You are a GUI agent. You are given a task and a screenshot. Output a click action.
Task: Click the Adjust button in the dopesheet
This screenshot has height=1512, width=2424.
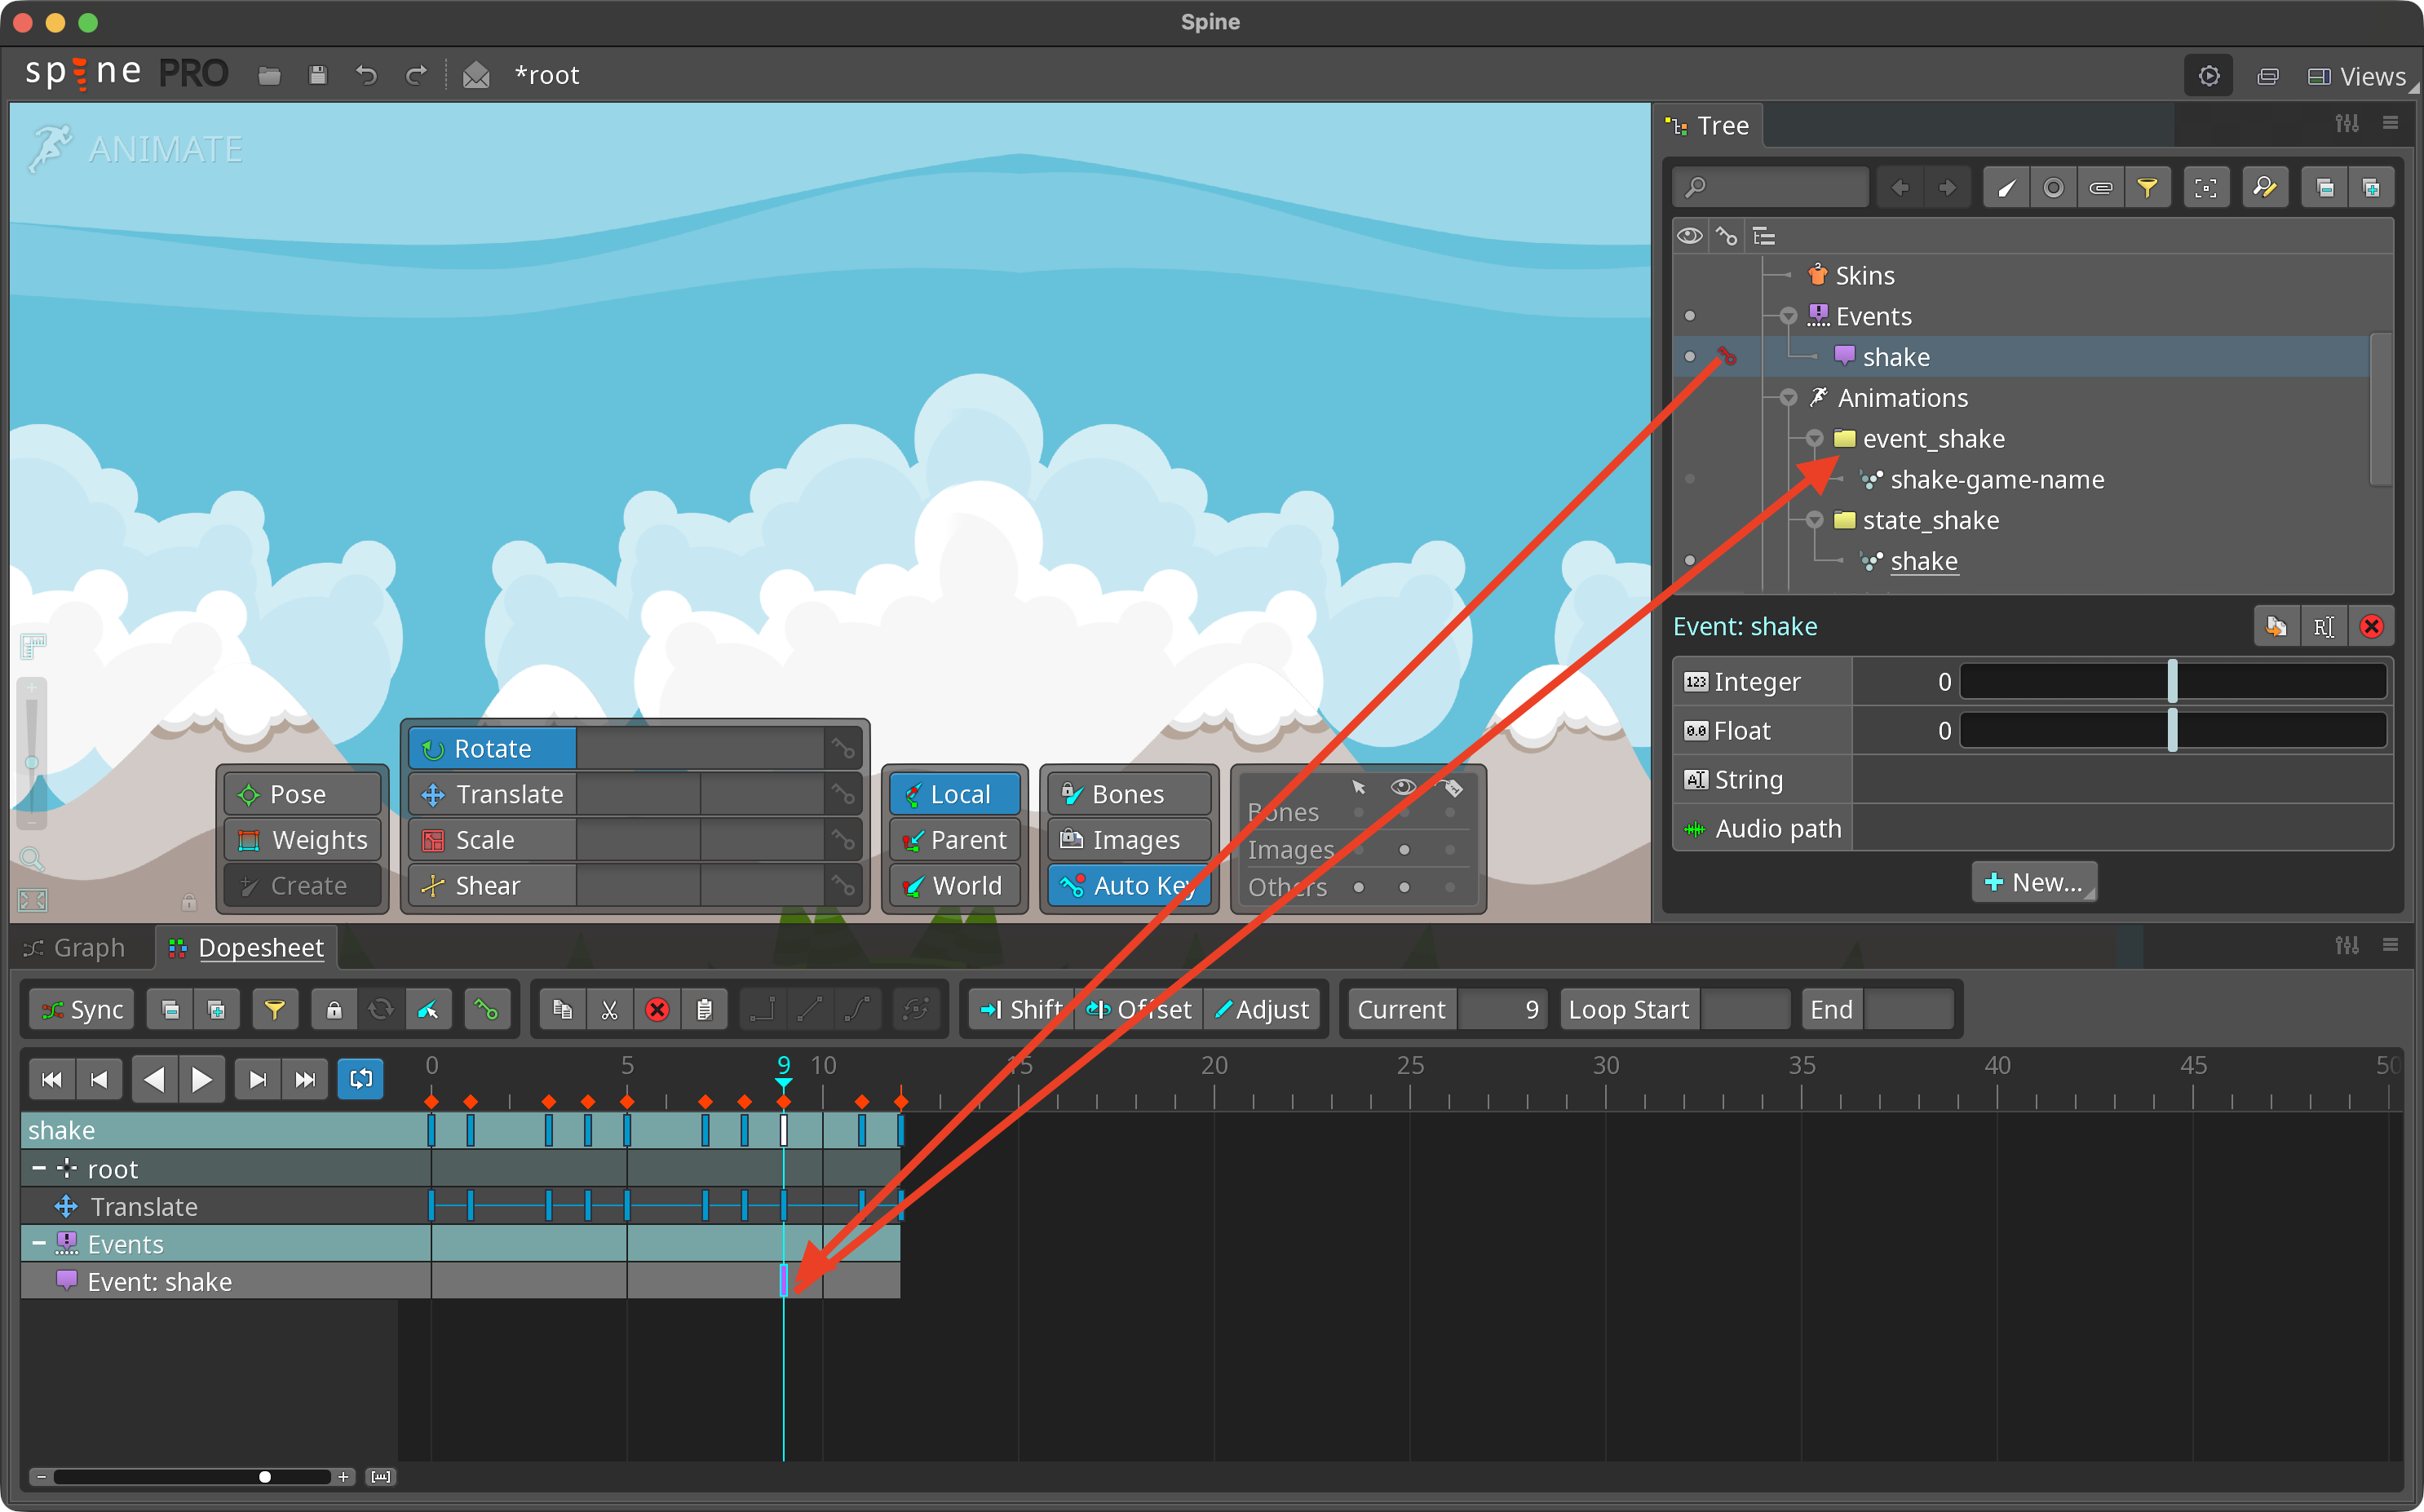click(1262, 1008)
